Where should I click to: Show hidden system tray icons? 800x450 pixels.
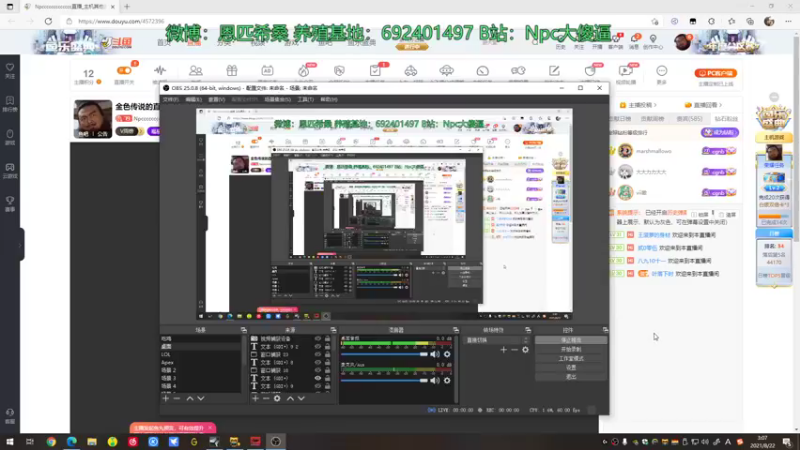click(605, 442)
